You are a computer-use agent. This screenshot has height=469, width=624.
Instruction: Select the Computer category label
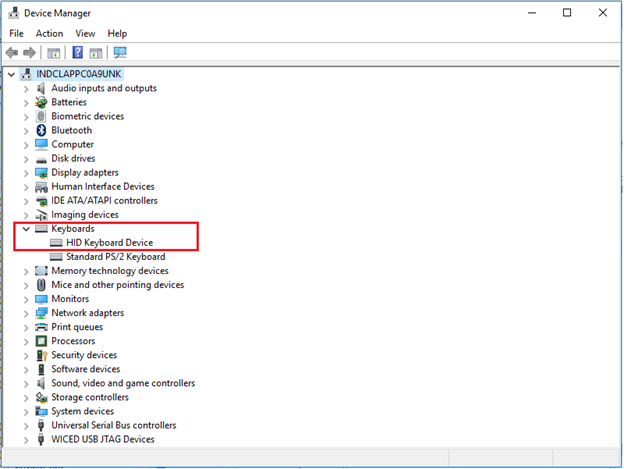(x=72, y=144)
